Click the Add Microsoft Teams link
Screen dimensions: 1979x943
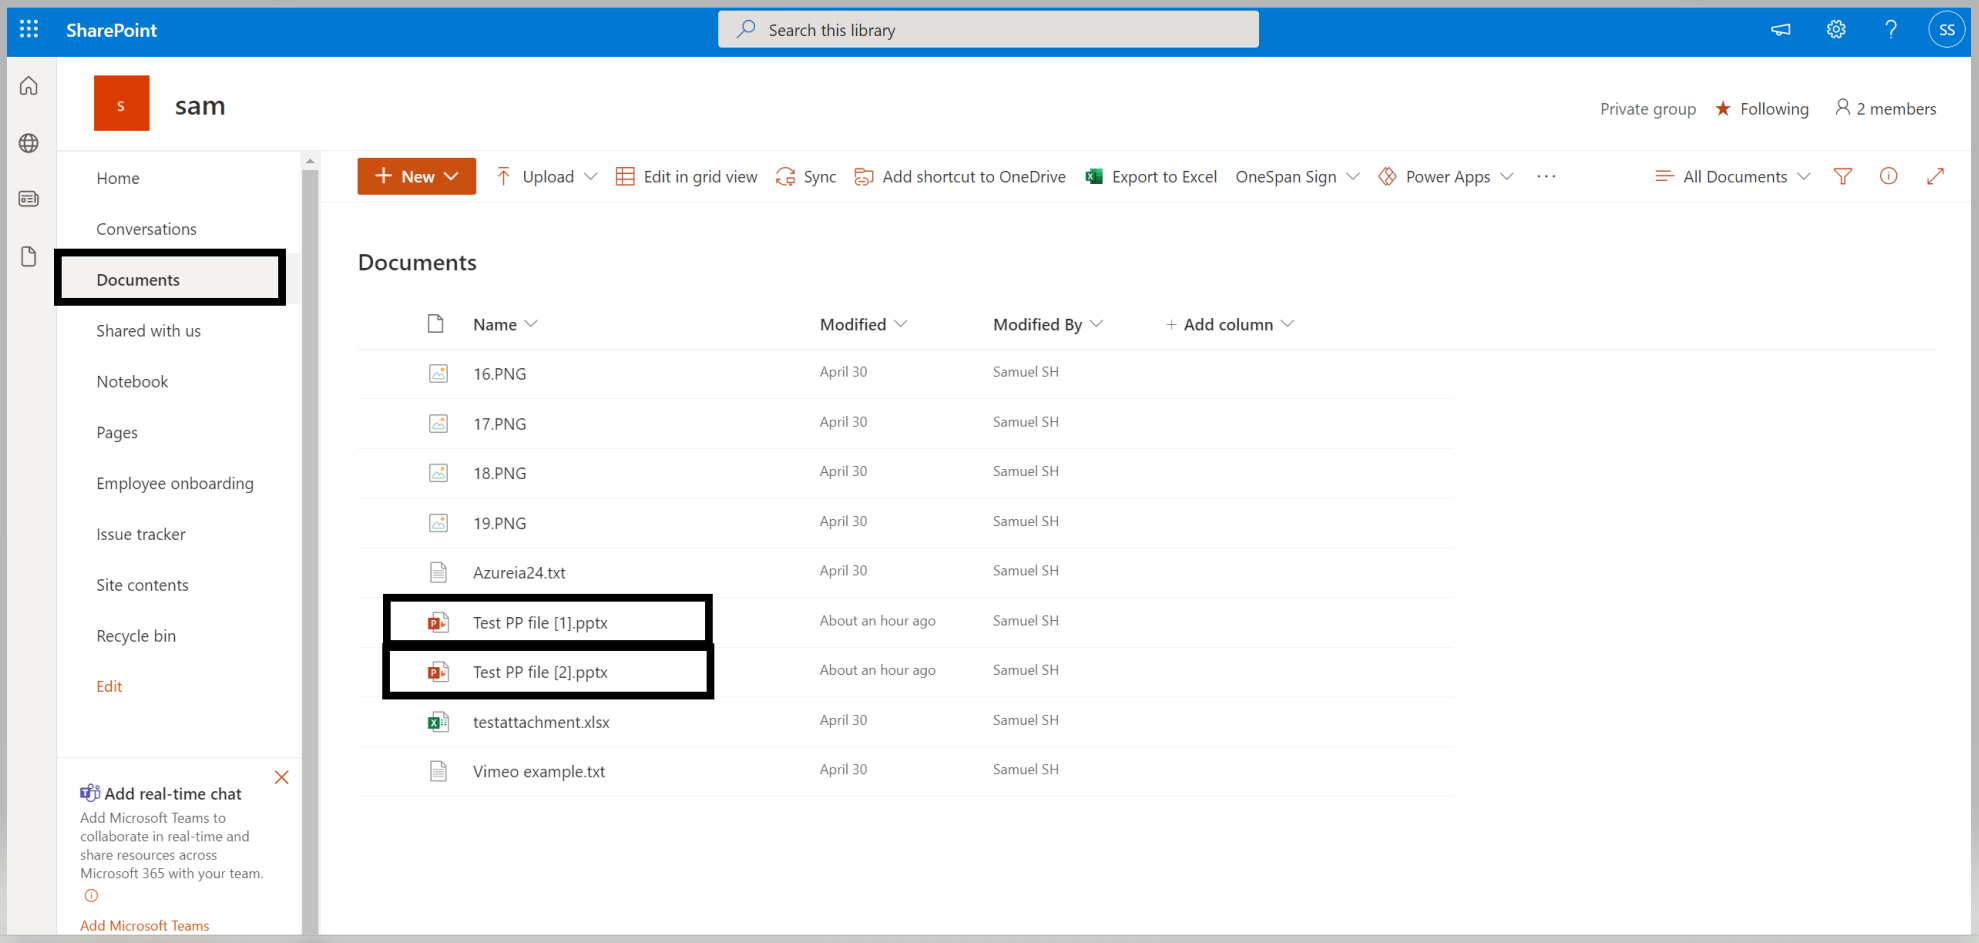point(144,925)
